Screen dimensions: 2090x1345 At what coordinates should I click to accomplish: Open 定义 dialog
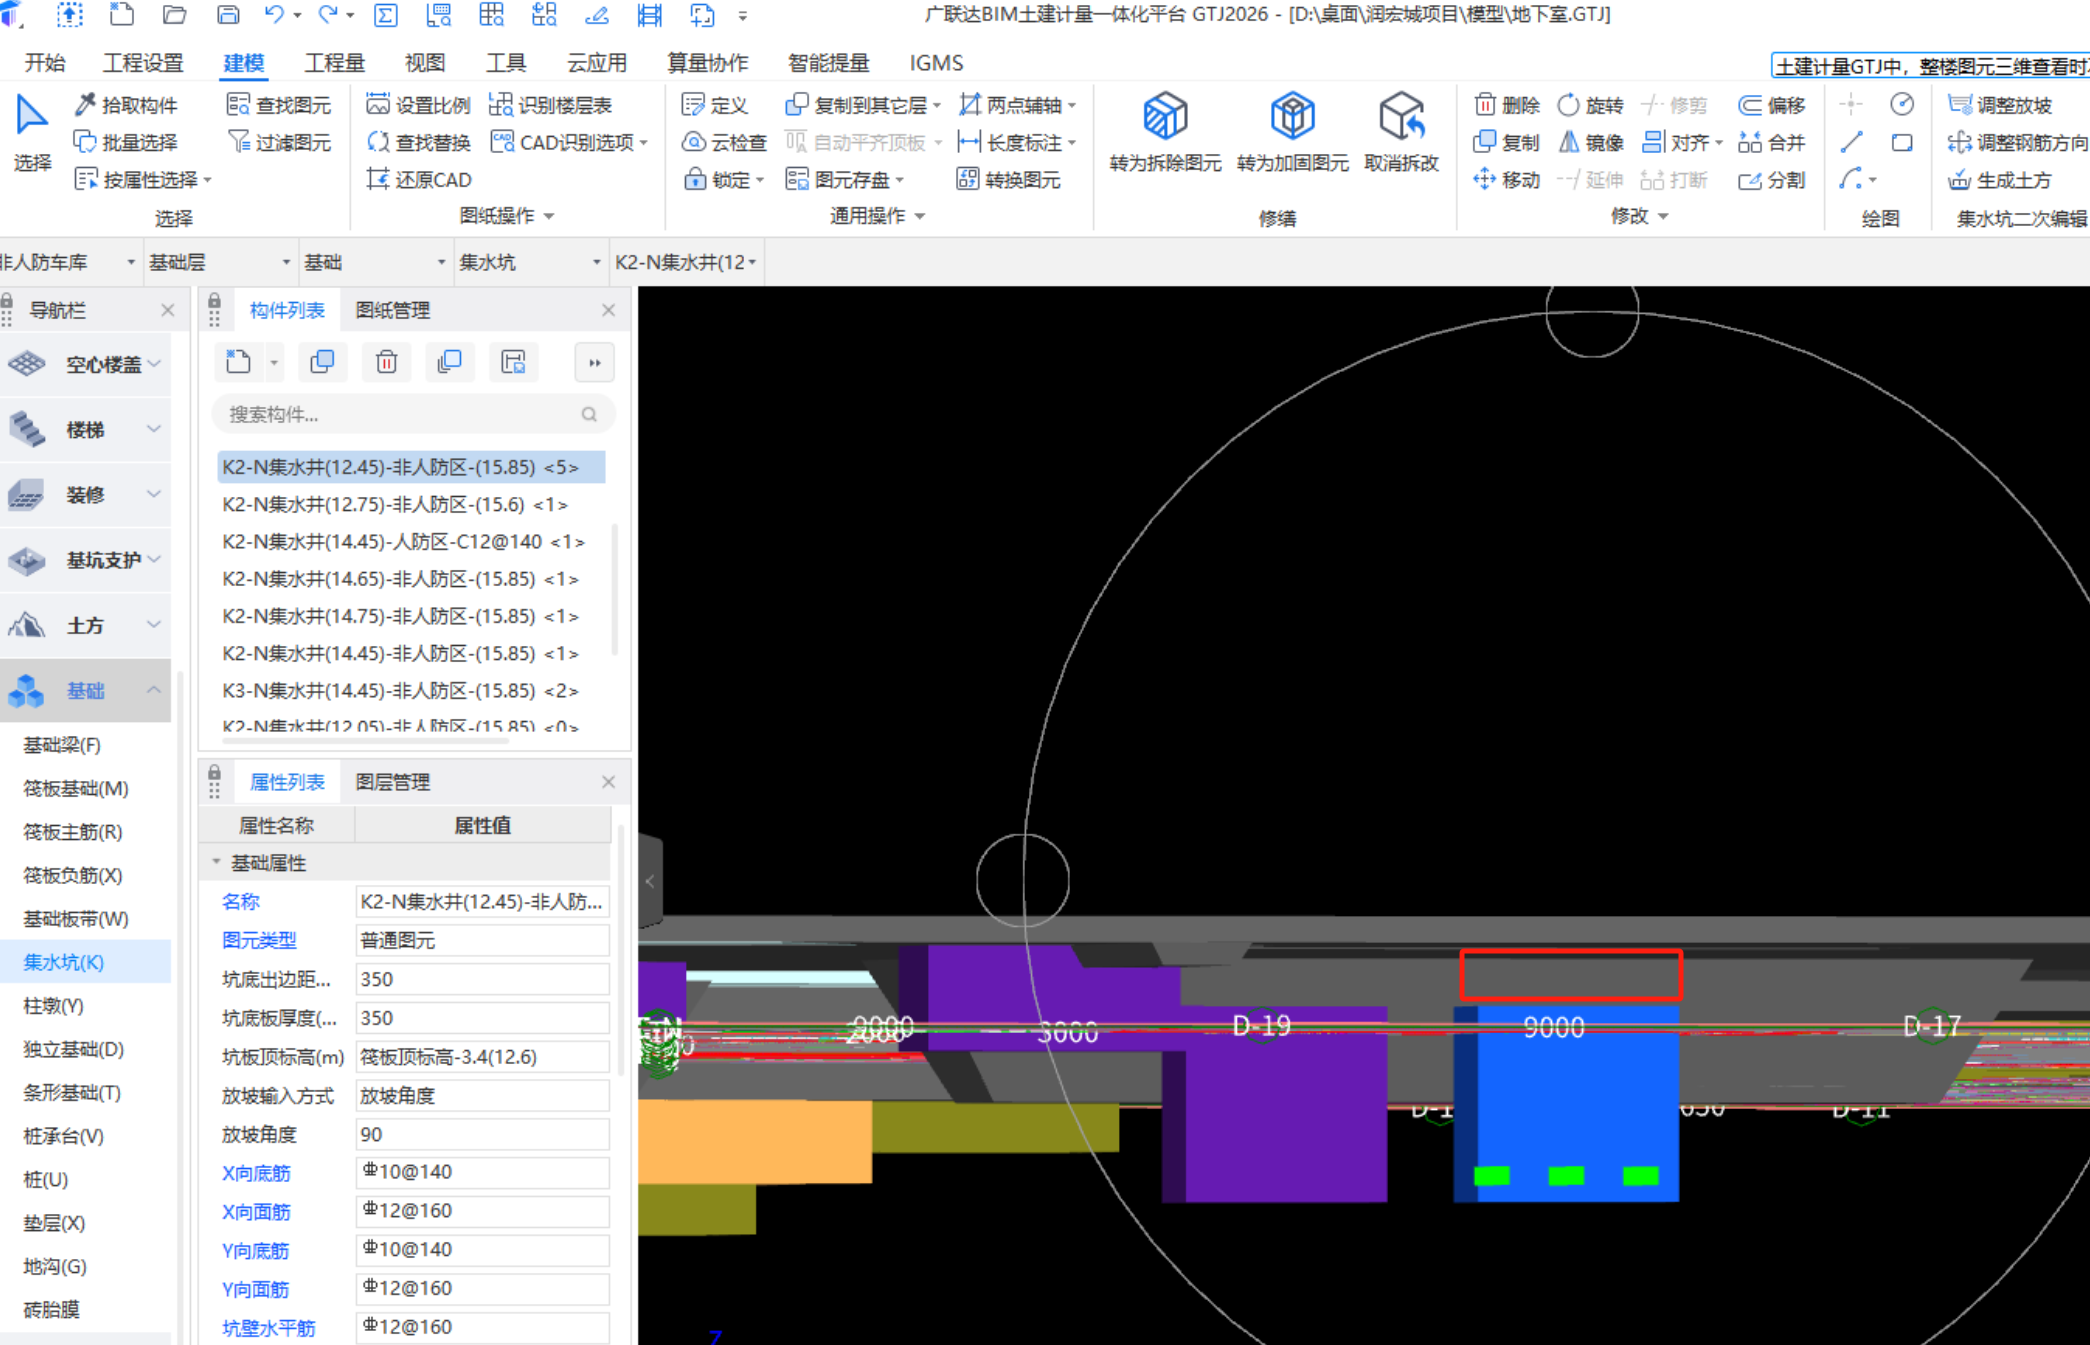point(715,105)
